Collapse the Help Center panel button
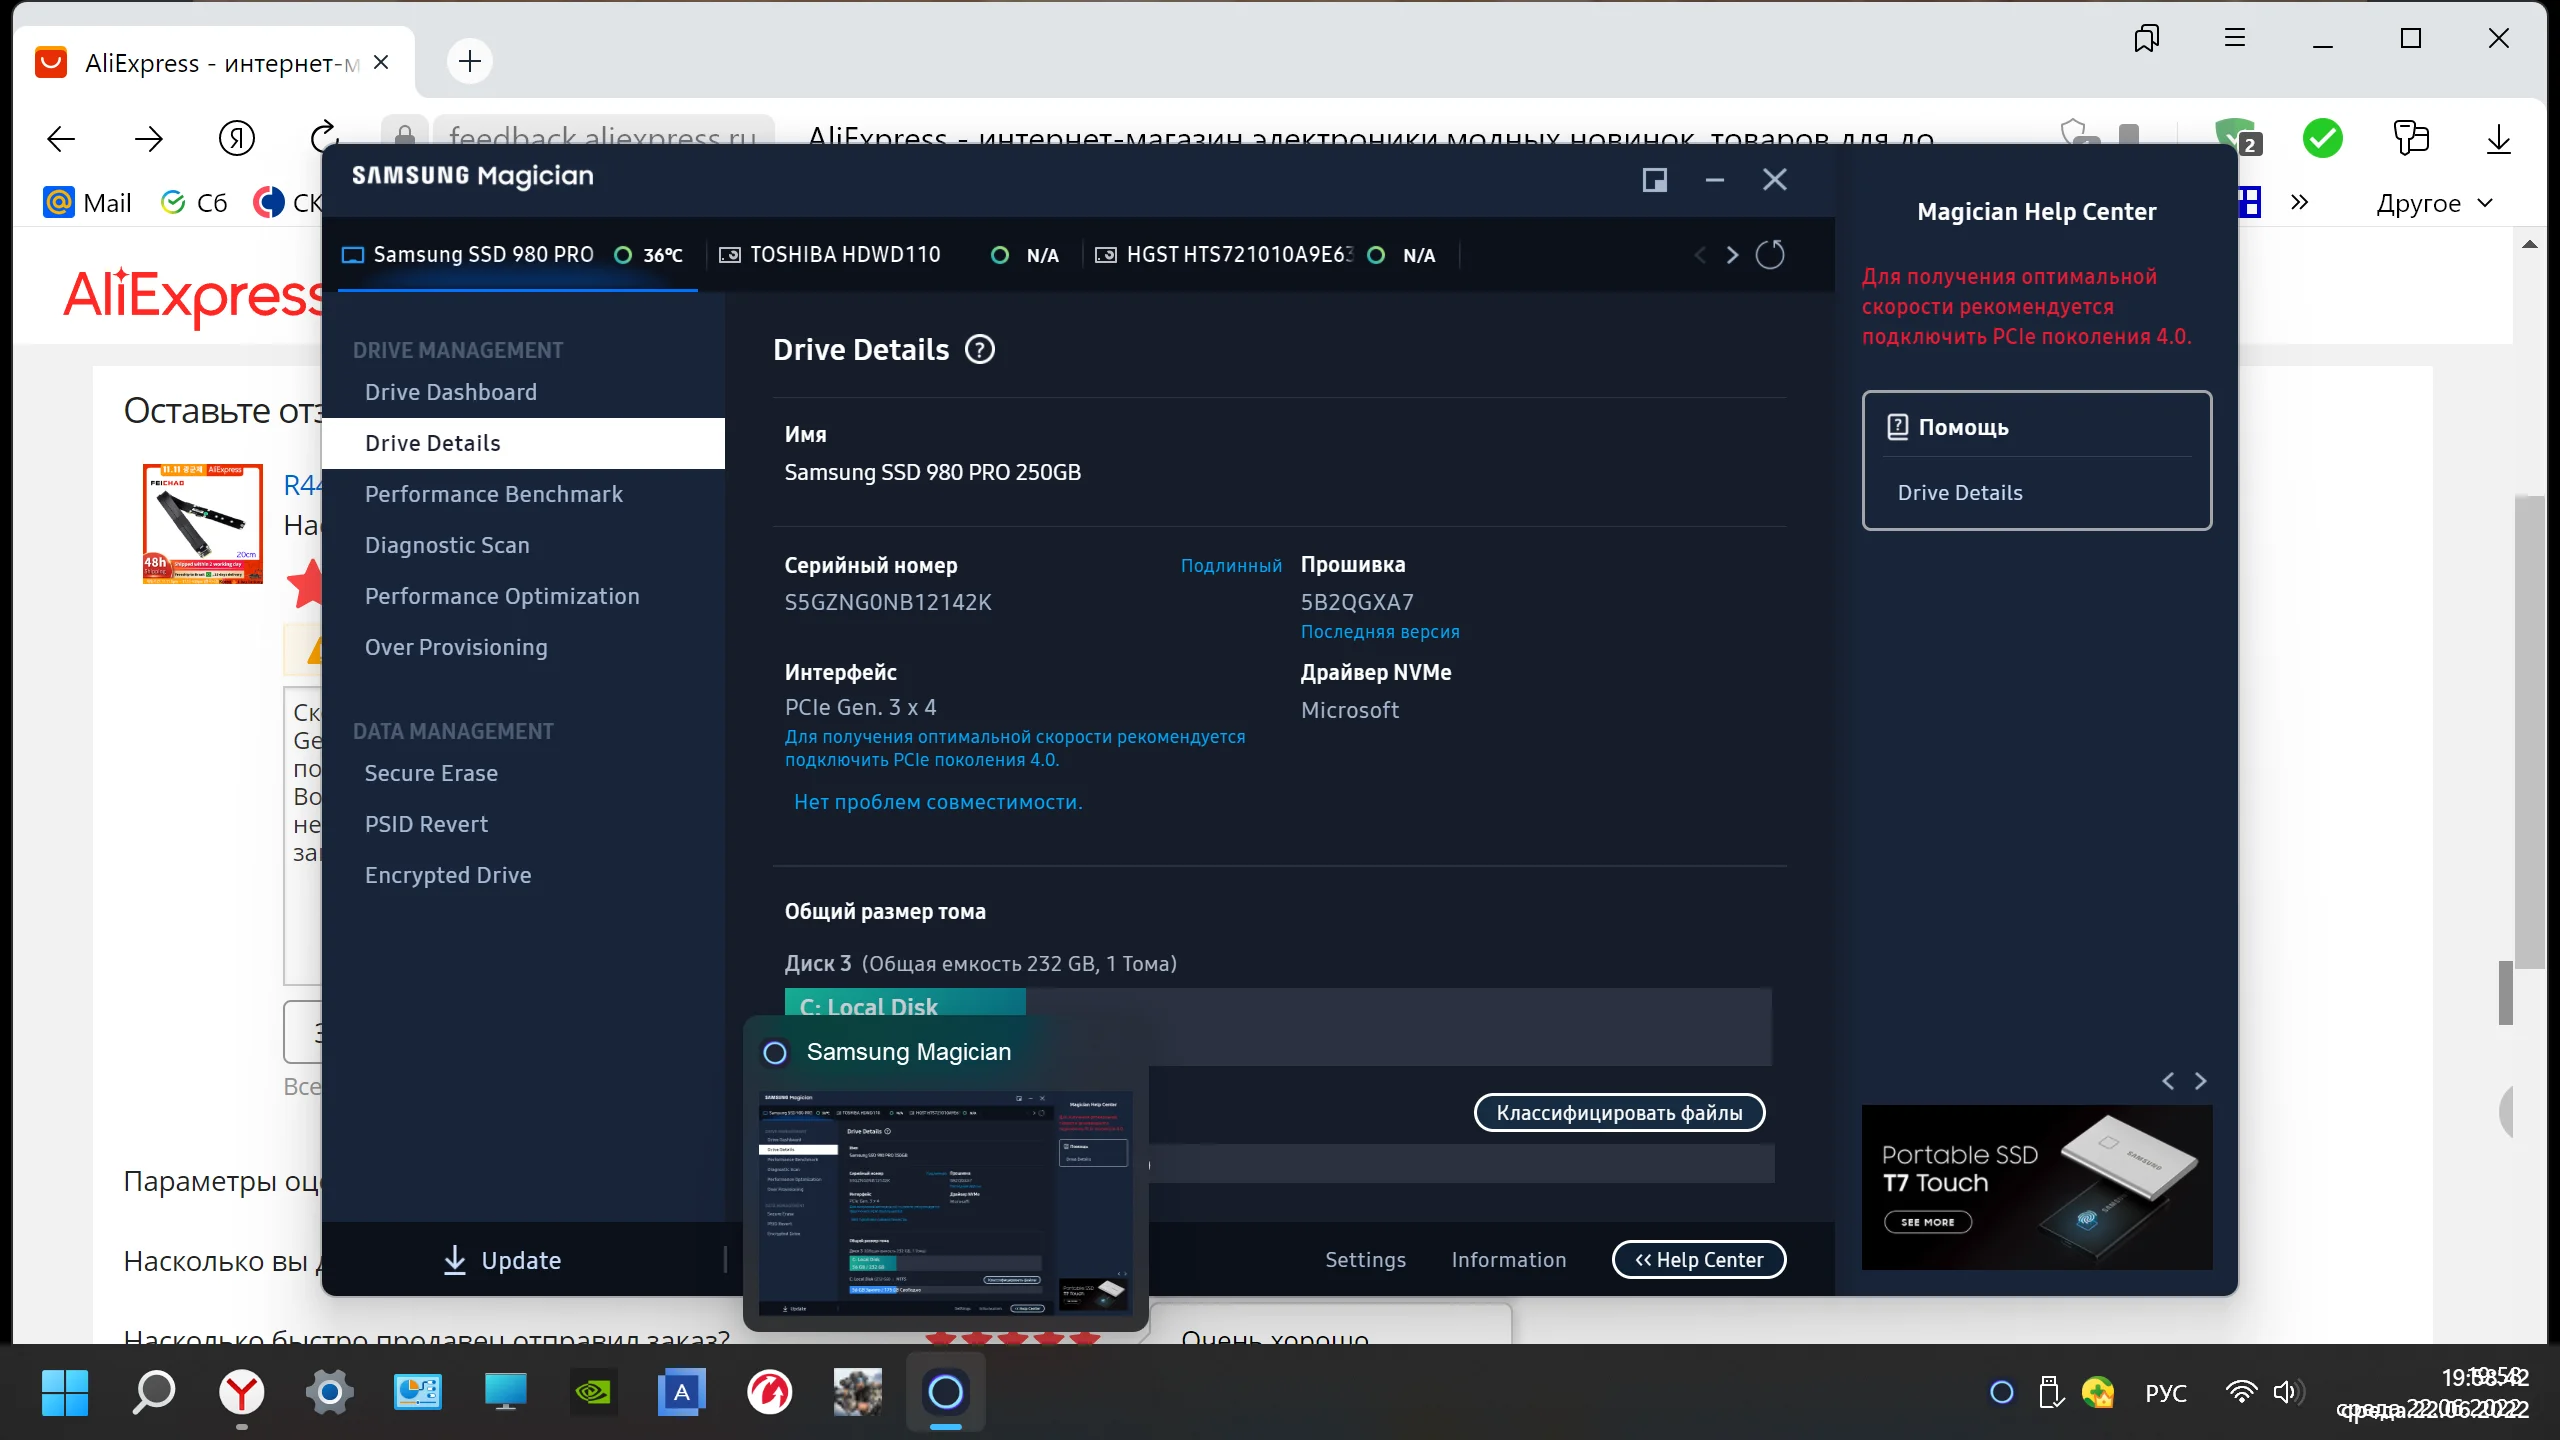The width and height of the screenshot is (2560, 1440). click(x=1698, y=1260)
